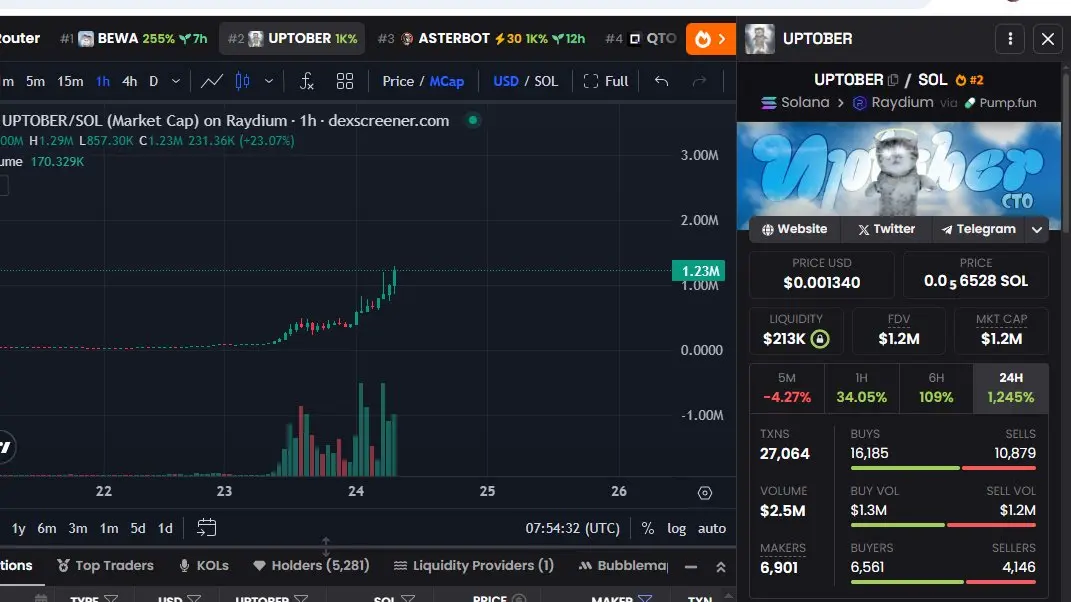
Task: Open the Liquidity Providers (1) tab
Action: click(473, 566)
